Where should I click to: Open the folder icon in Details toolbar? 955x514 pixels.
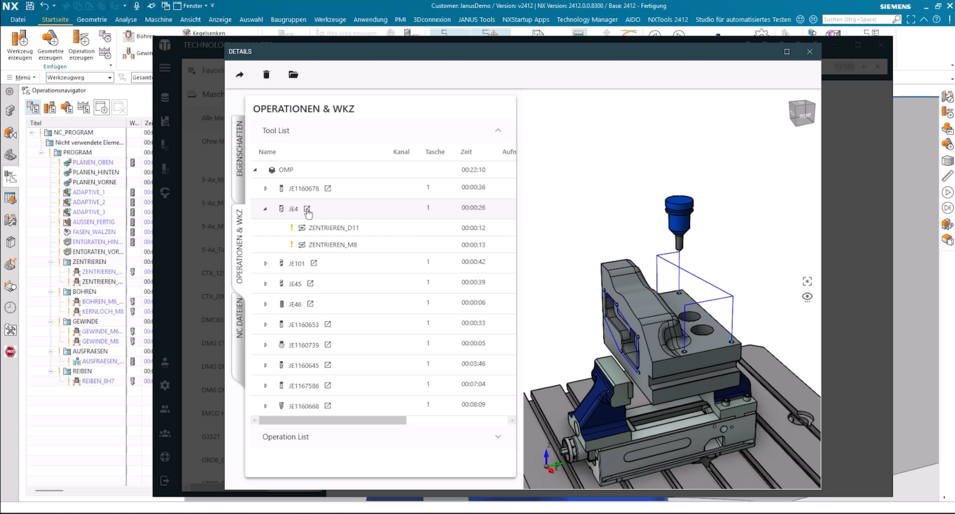[x=293, y=74]
